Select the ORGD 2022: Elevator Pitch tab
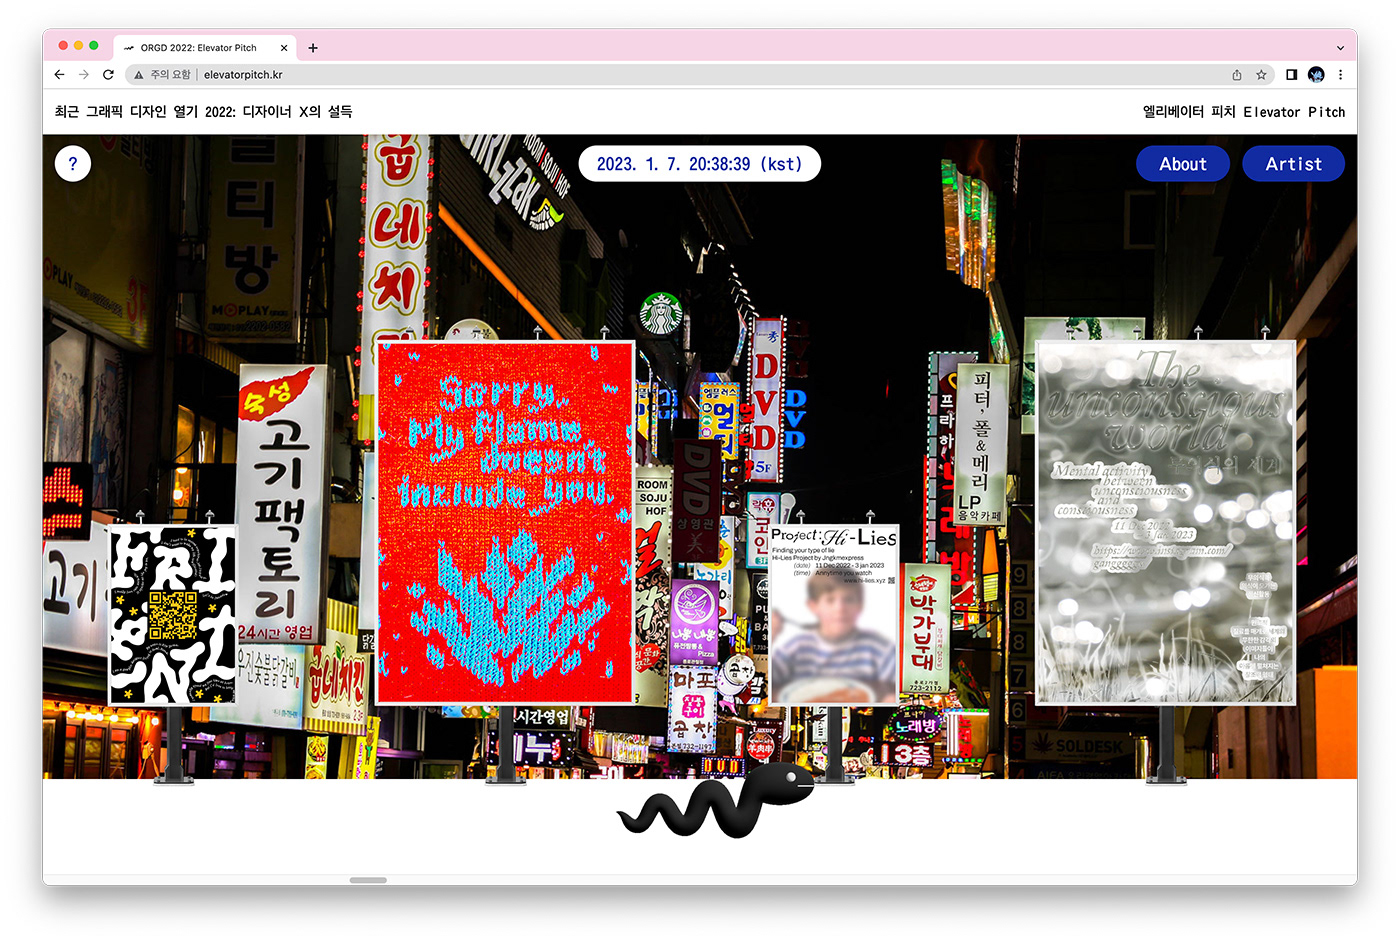Image resolution: width=1400 pixels, height=942 pixels. 205,48
